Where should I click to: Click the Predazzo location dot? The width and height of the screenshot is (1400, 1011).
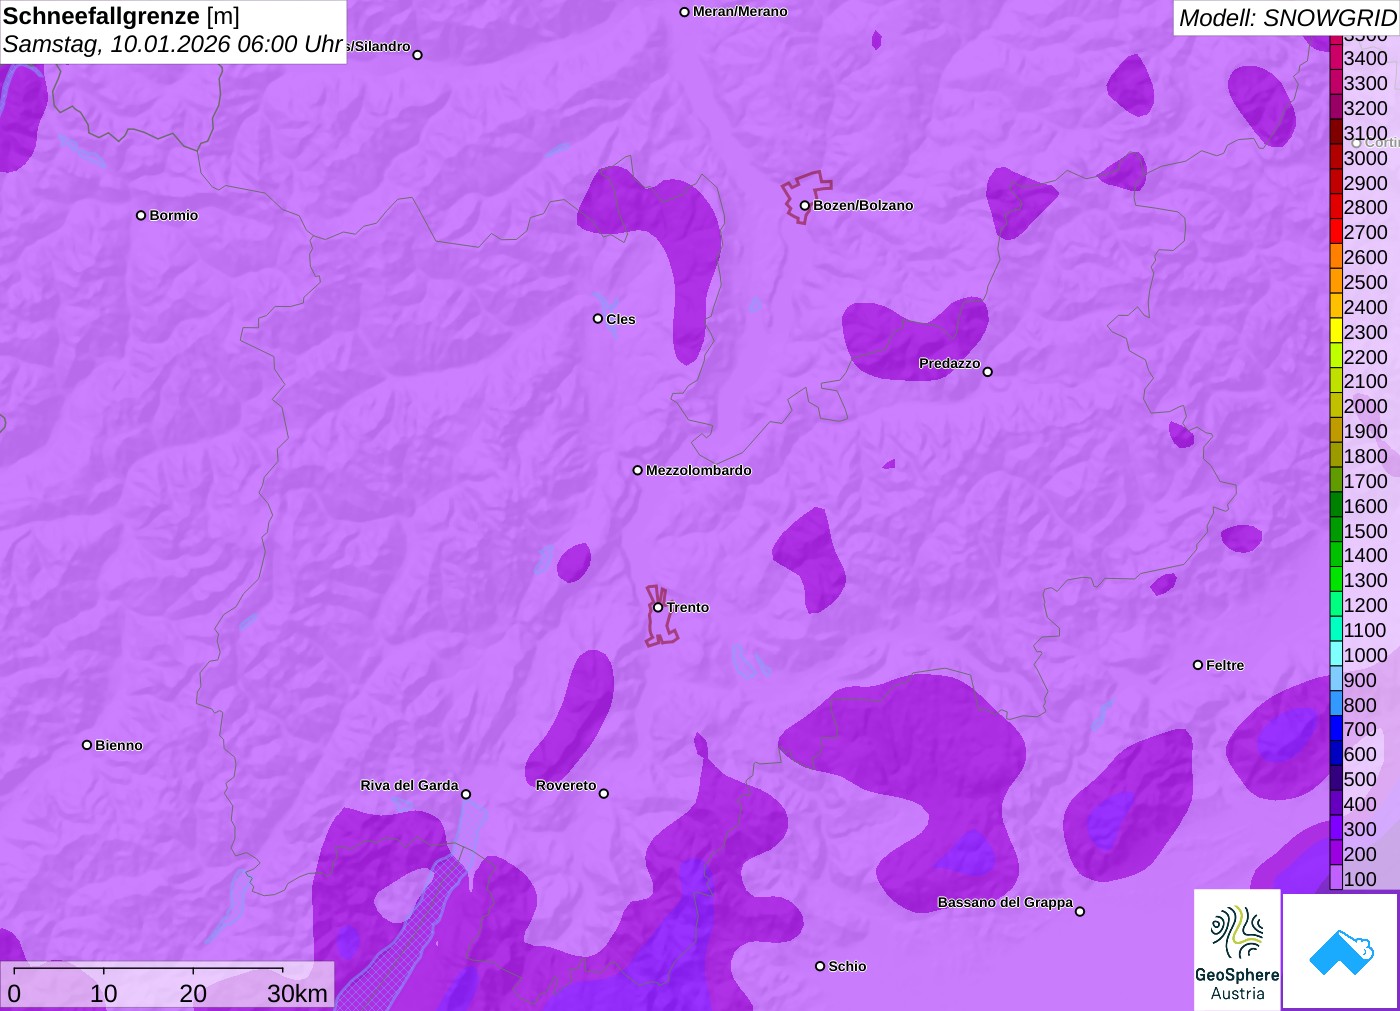[988, 372]
